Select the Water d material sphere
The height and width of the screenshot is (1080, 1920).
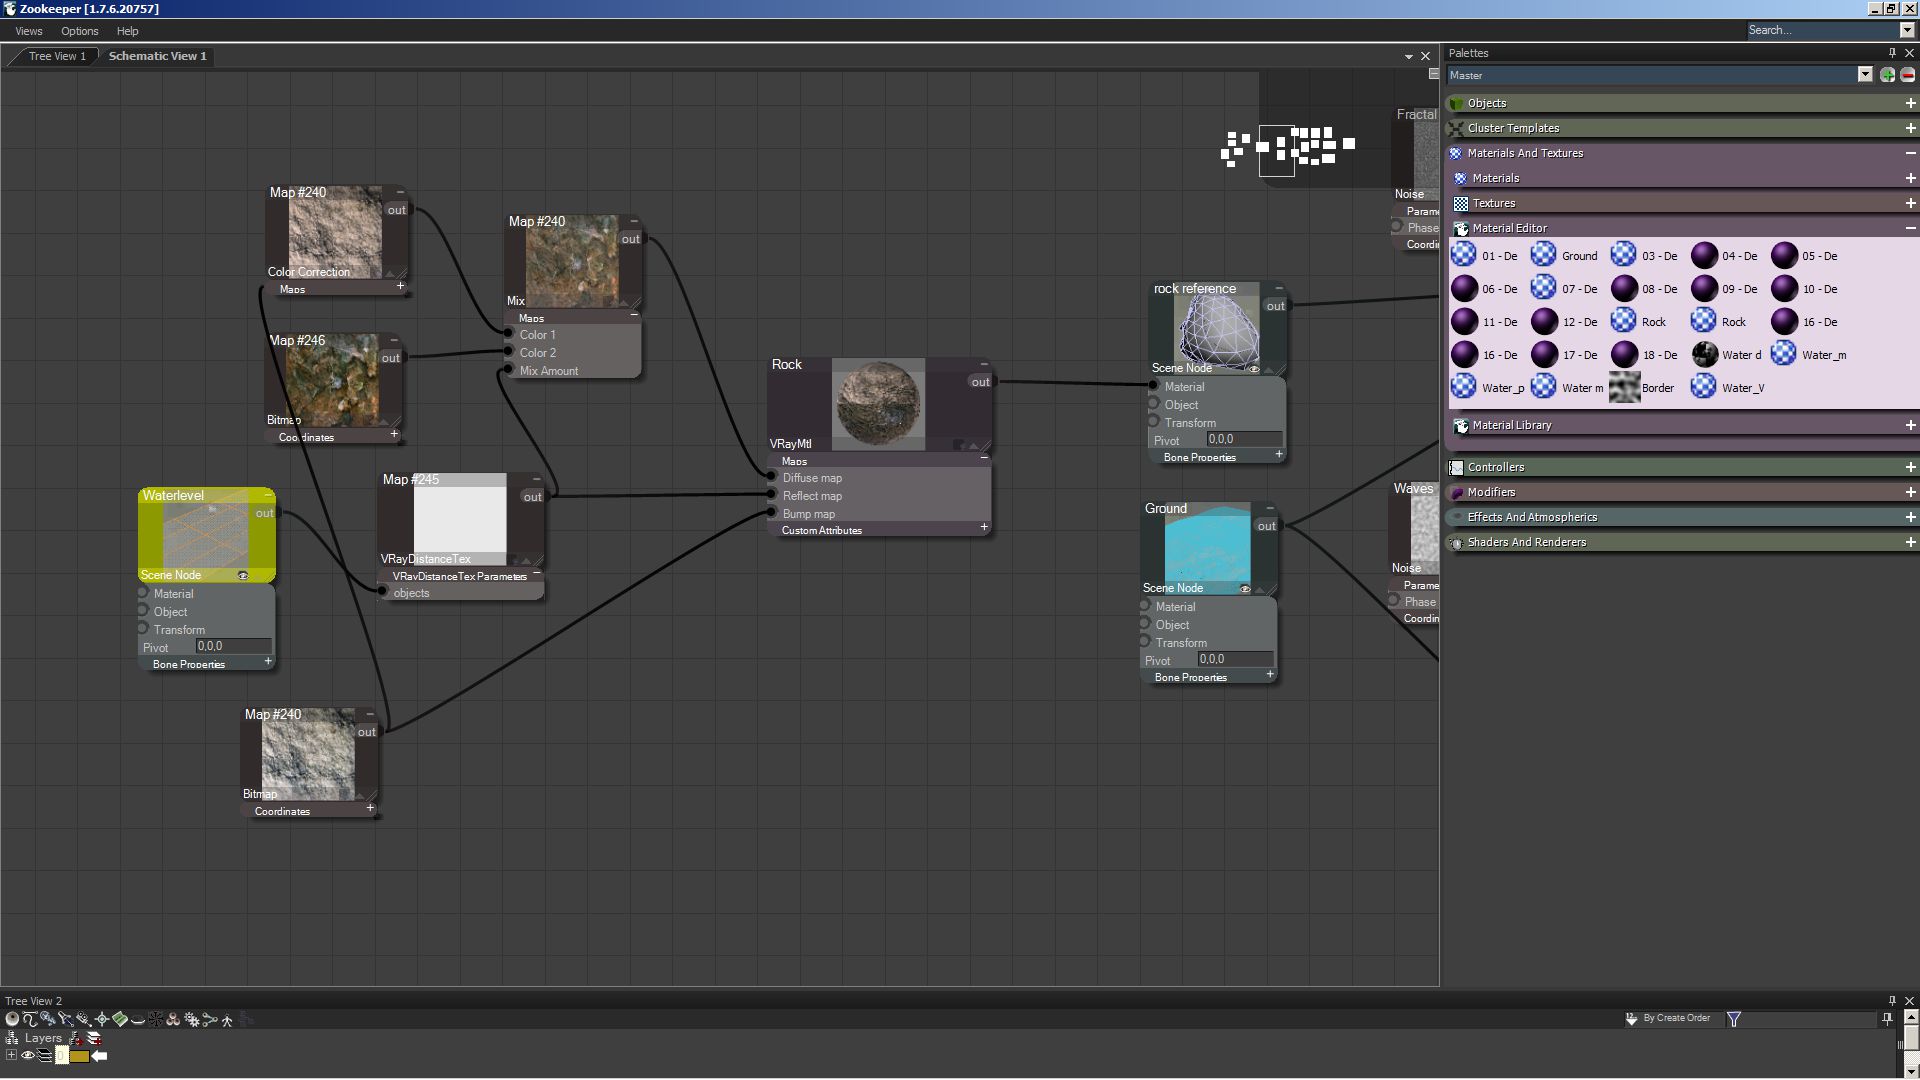(x=1705, y=354)
